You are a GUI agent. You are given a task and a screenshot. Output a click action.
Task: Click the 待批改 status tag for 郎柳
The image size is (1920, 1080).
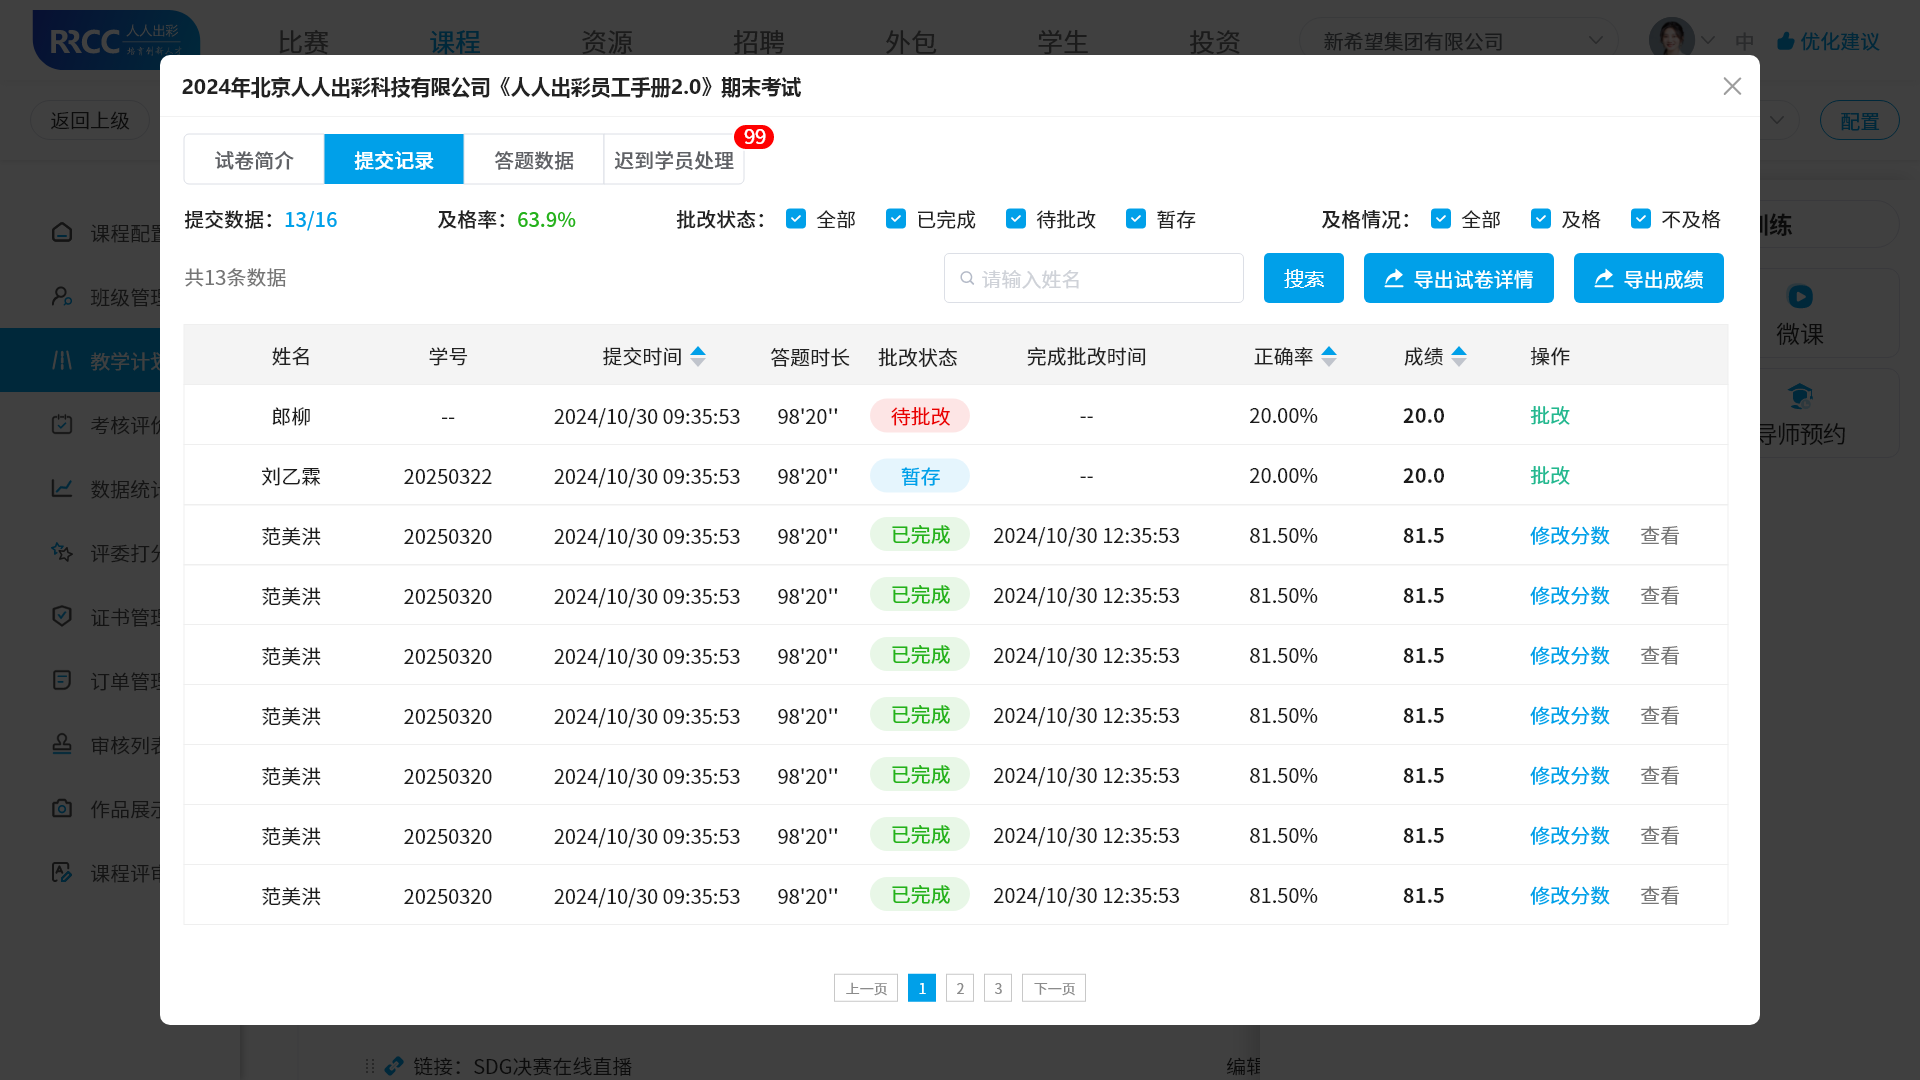pos(920,415)
